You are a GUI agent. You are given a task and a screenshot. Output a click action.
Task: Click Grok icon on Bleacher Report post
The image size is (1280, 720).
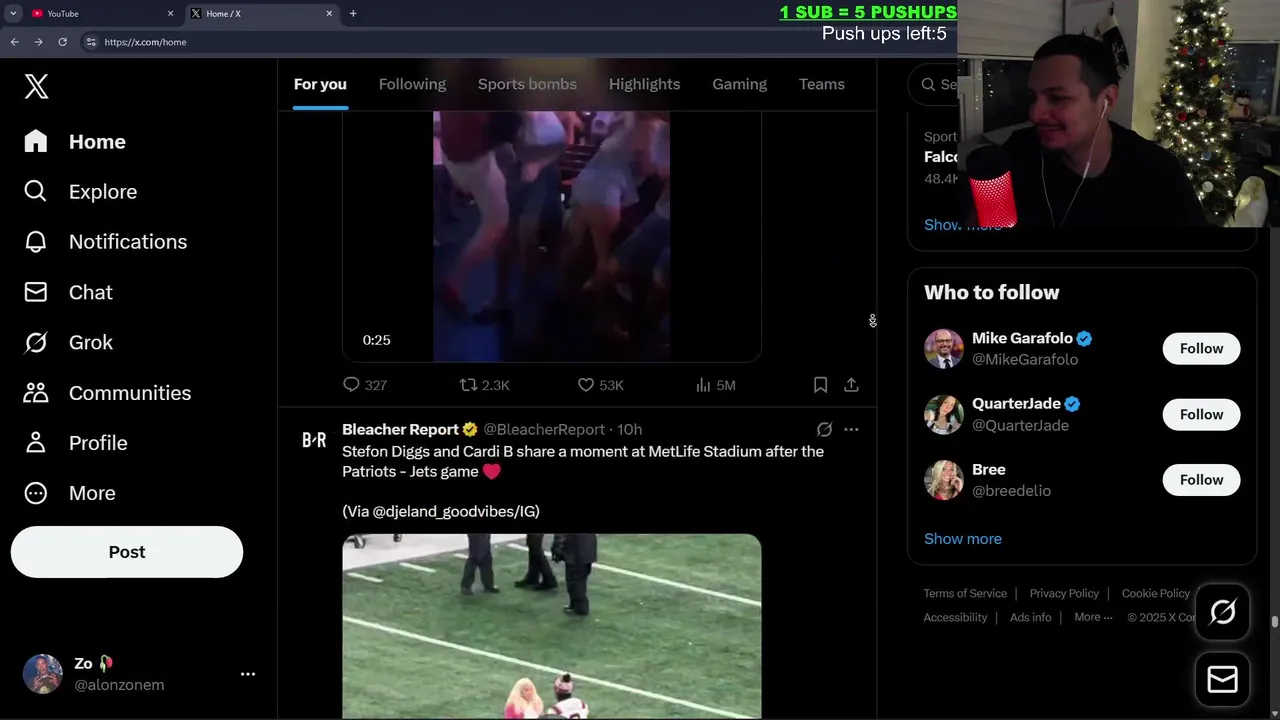click(x=824, y=429)
